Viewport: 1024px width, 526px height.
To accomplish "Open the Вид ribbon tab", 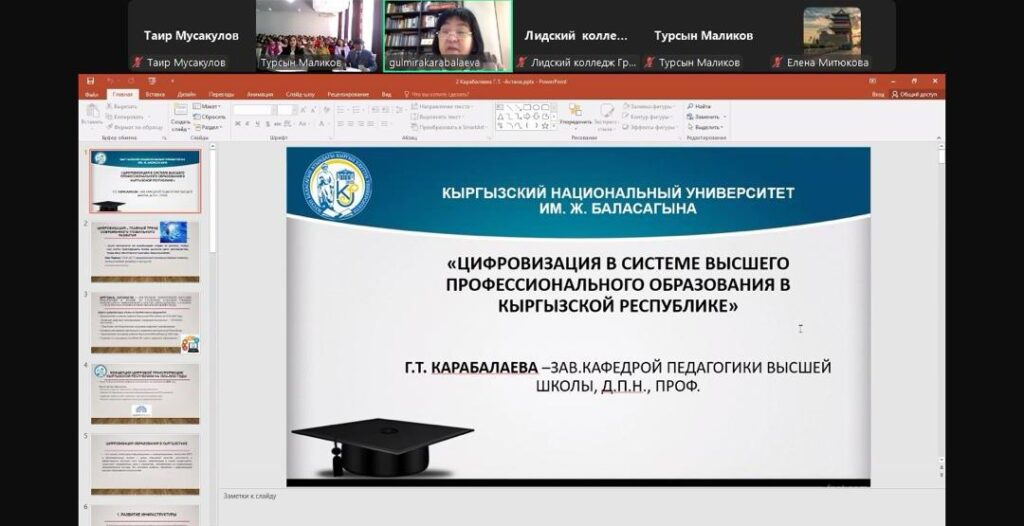I will pos(387,94).
